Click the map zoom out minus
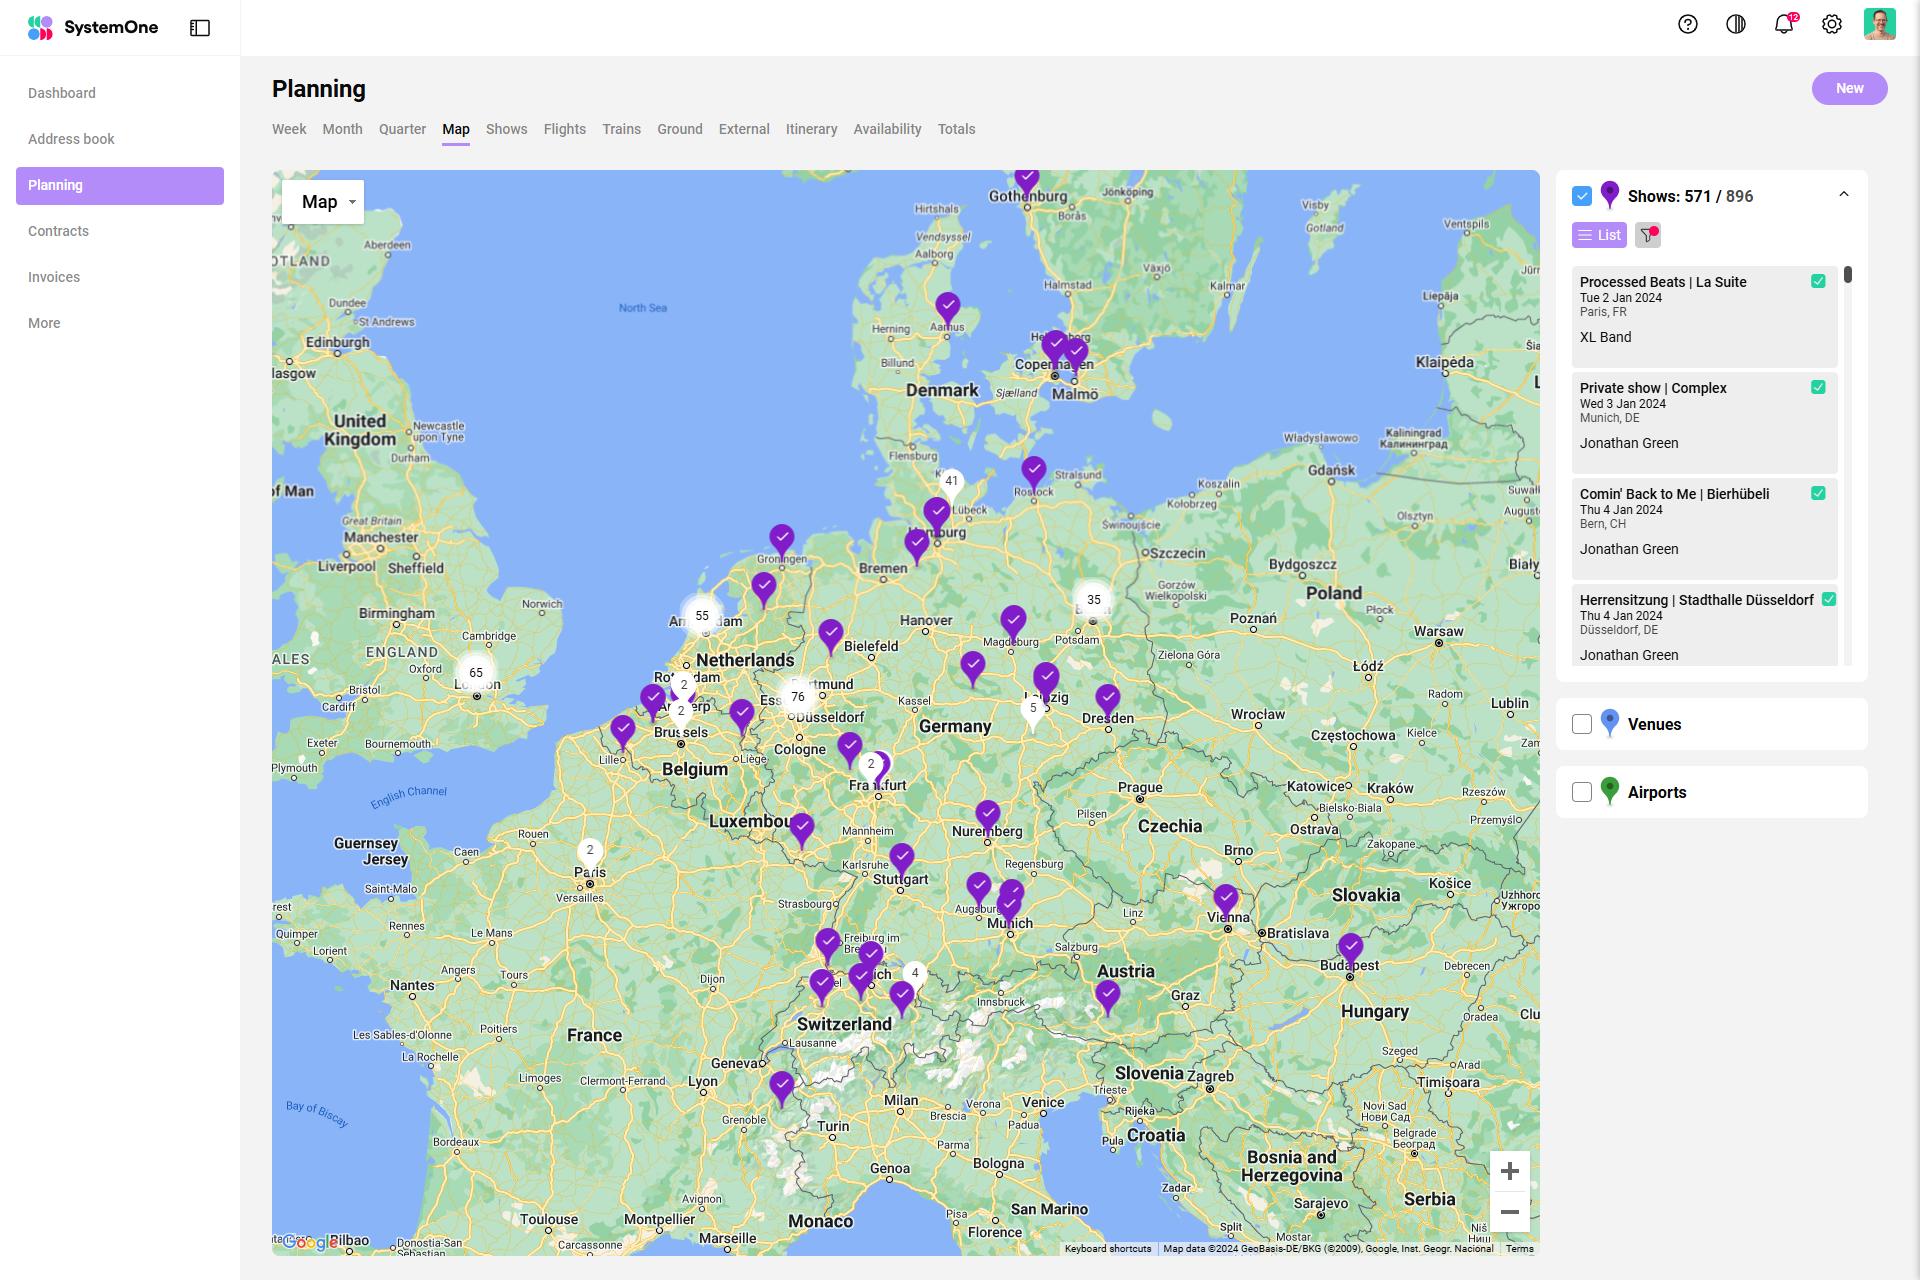 click(x=1510, y=1212)
